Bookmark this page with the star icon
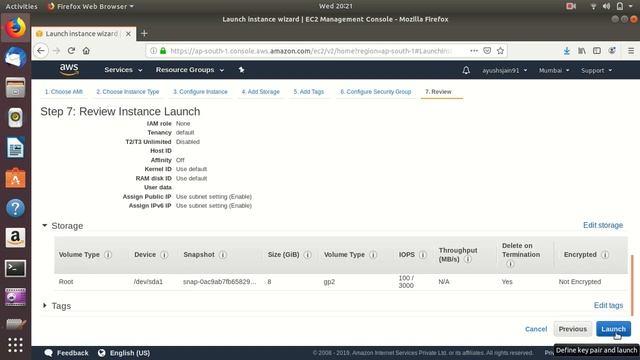640x360 pixels. click(500, 51)
